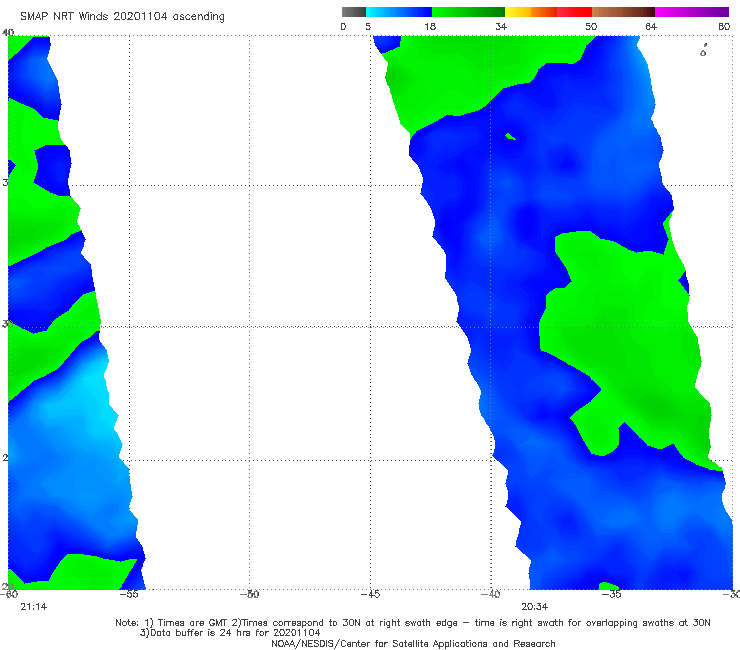The image size is (740, 650).
Task: Click the brown 50-64 color bar segment
Action: click(x=623, y=12)
